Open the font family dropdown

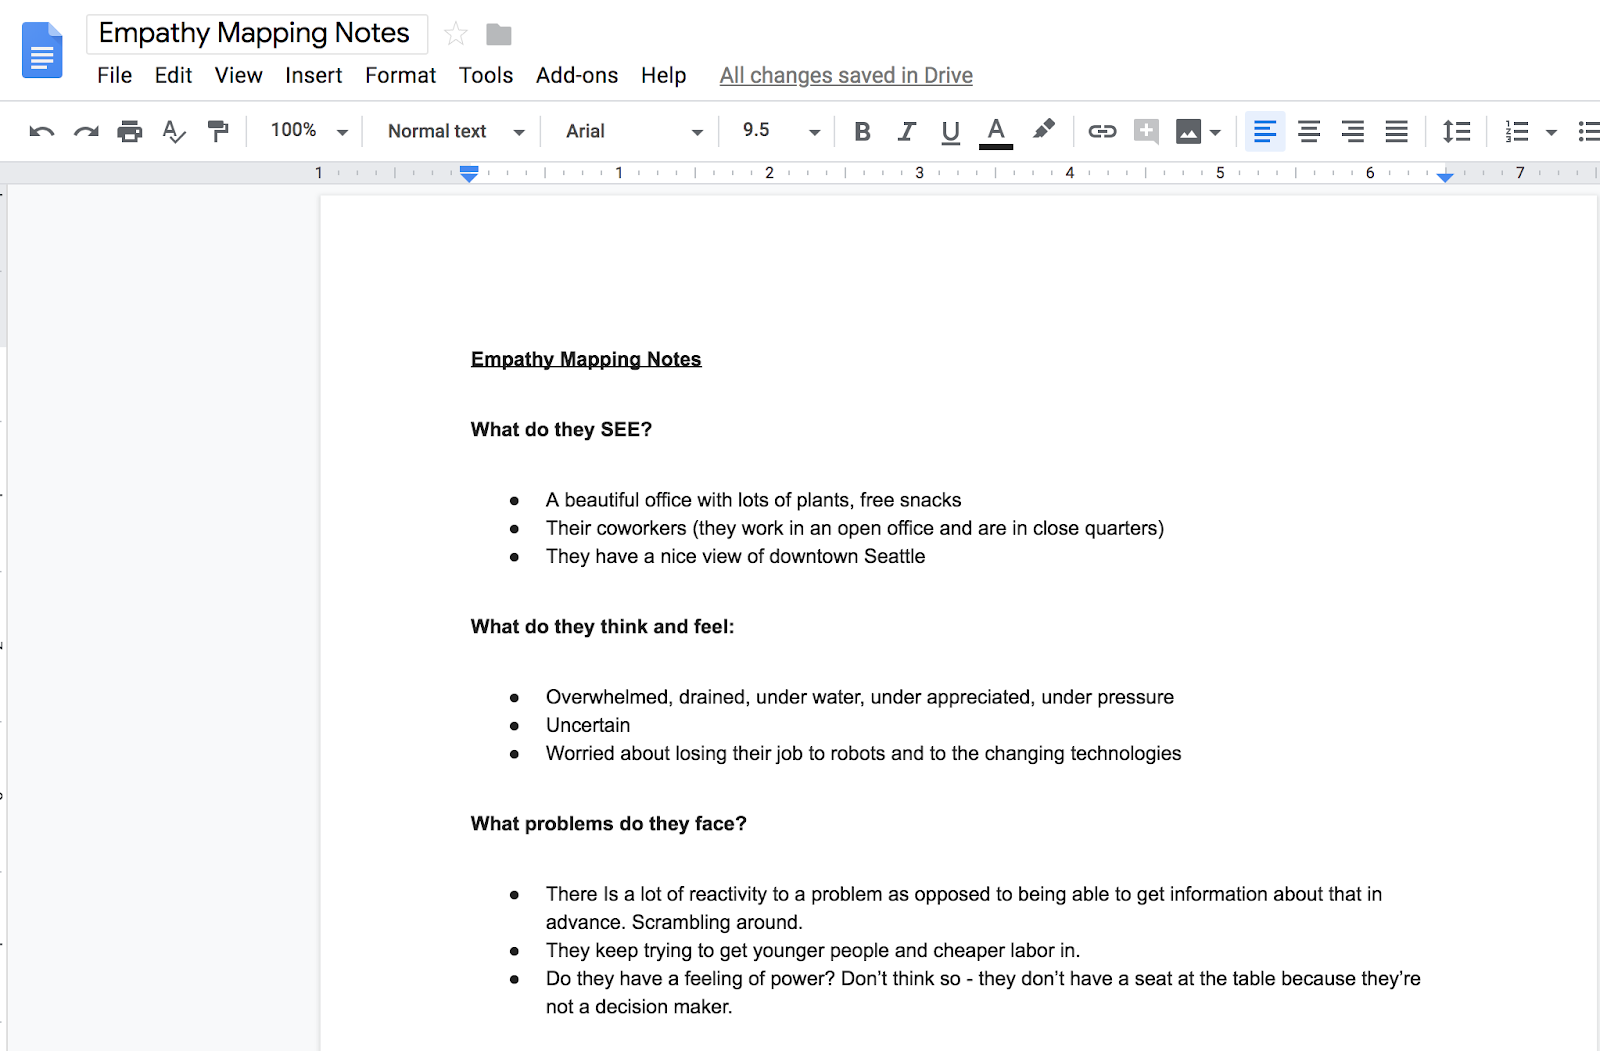coord(630,131)
